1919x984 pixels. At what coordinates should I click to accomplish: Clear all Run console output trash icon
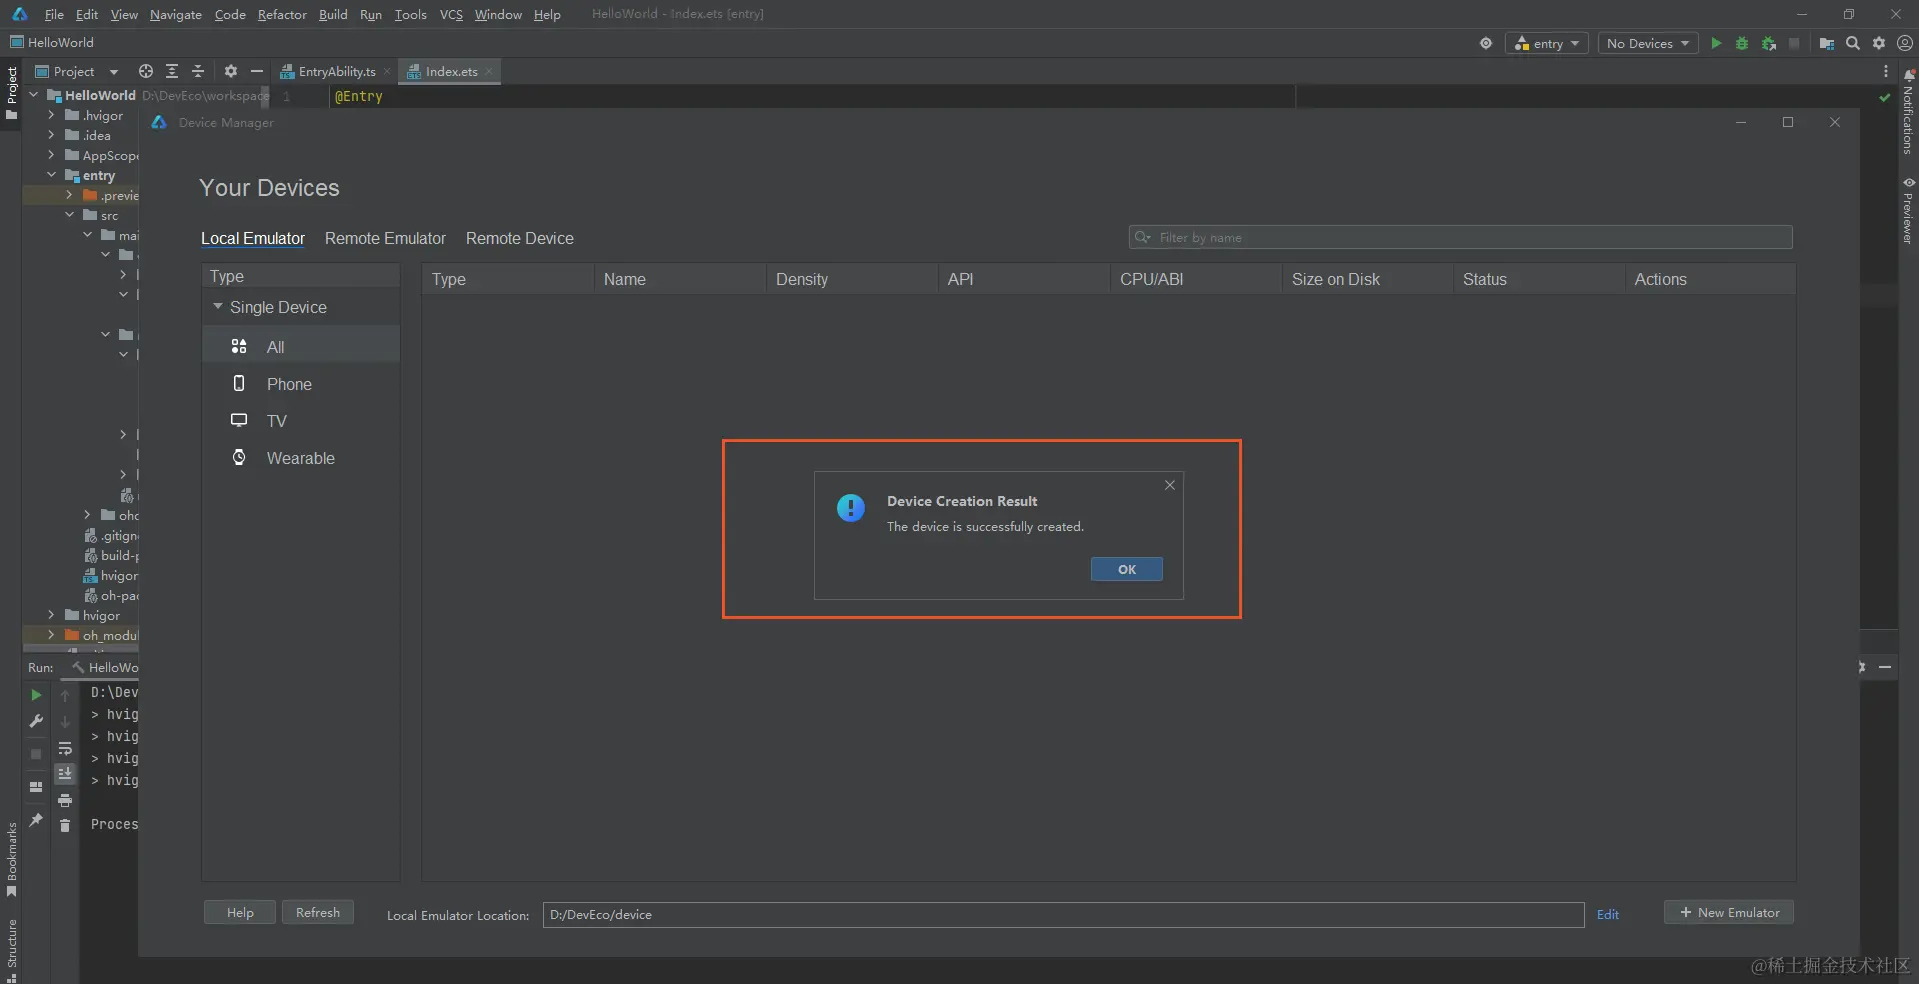tap(65, 825)
